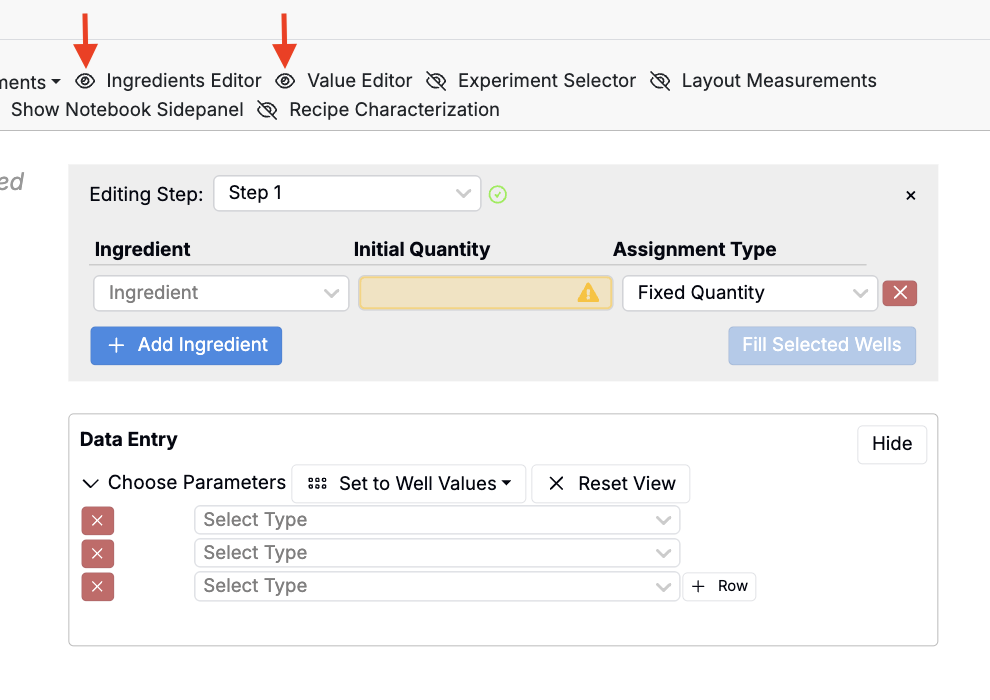990x700 pixels.
Task: Toggle the Value Editor eye icon
Action: click(286, 81)
